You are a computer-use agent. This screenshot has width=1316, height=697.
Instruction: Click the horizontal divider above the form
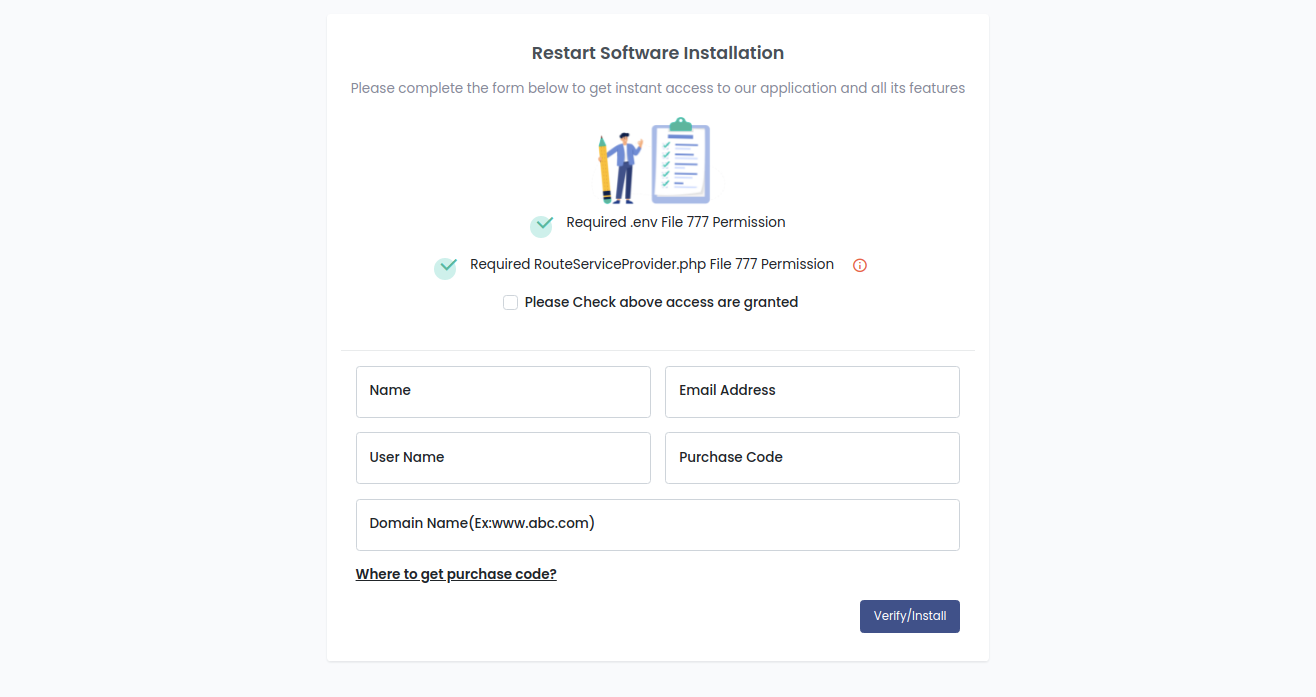coord(657,350)
